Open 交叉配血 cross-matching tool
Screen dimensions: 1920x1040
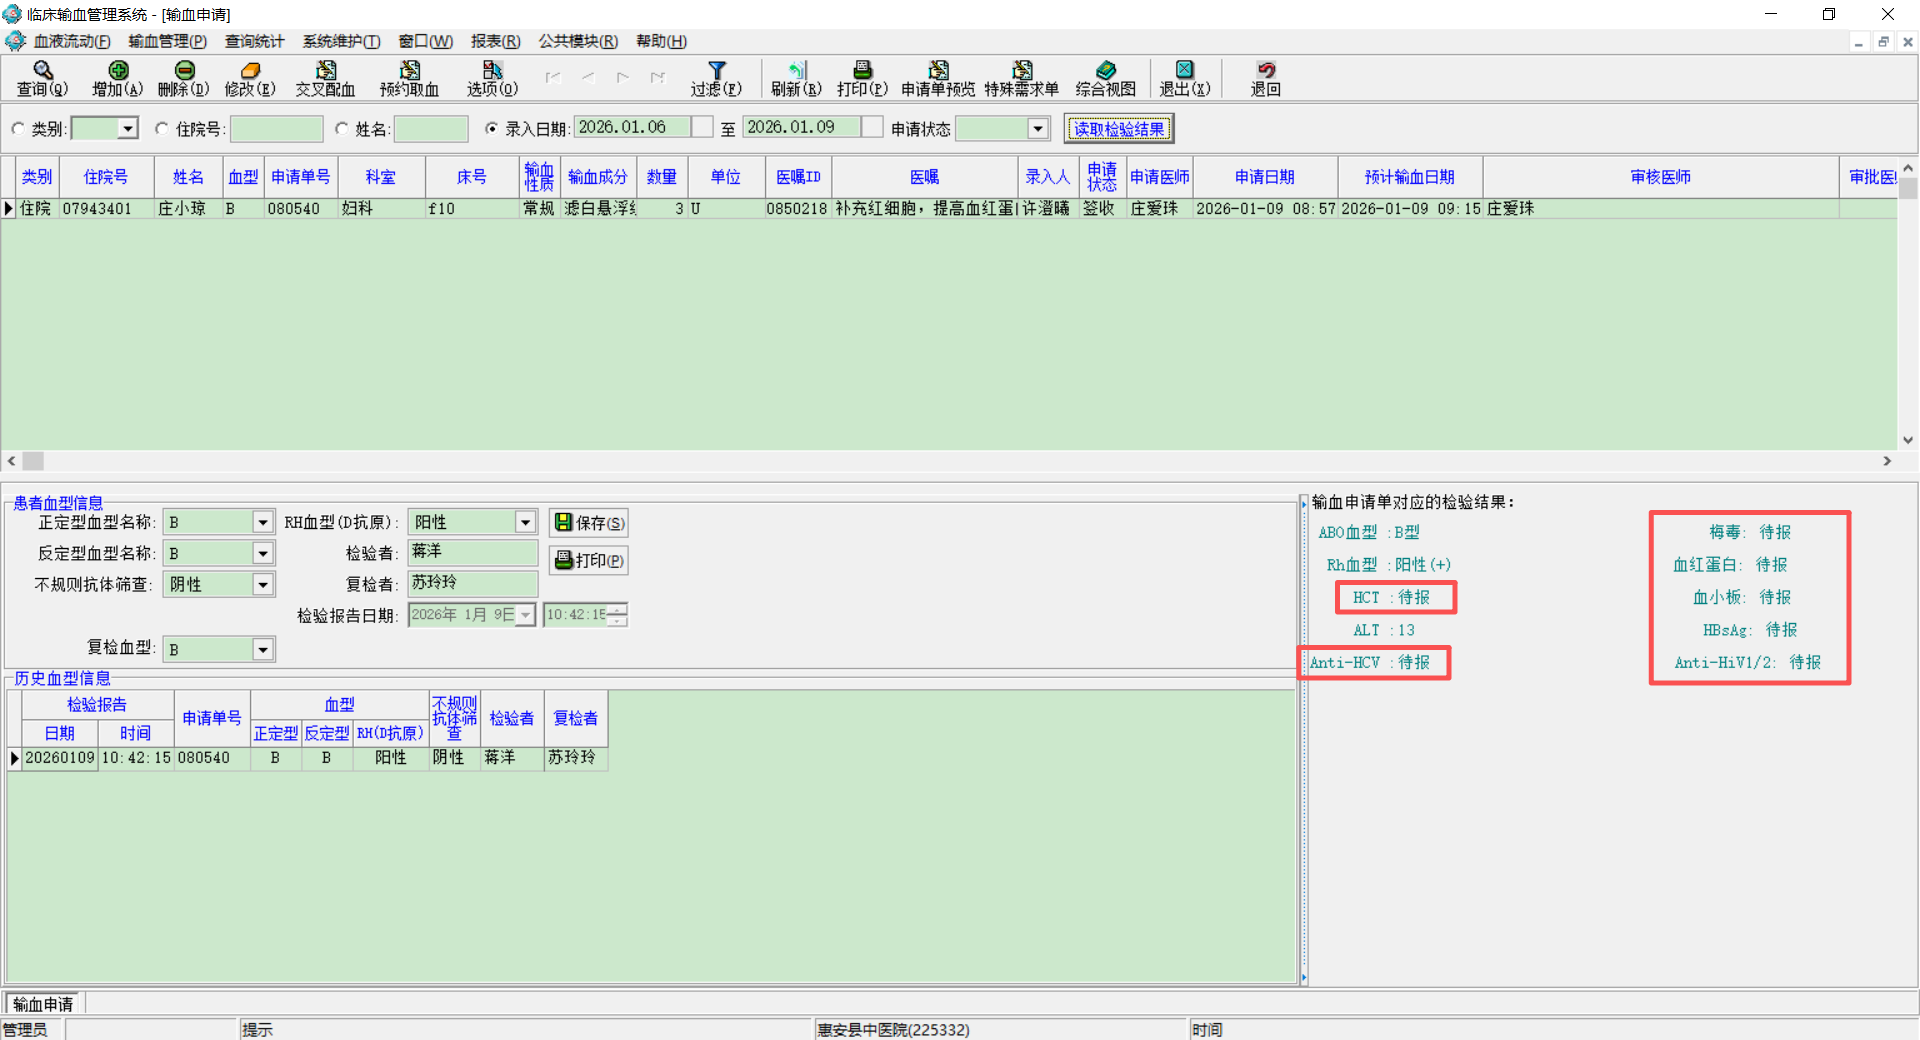tap(325, 78)
